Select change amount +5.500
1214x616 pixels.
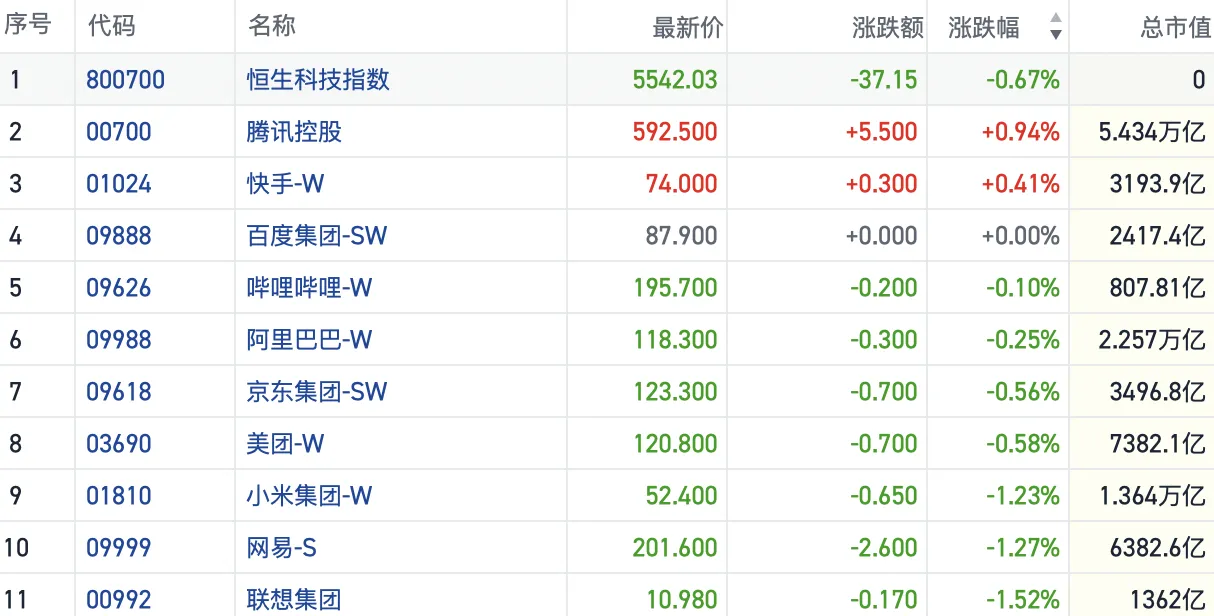pos(881,132)
